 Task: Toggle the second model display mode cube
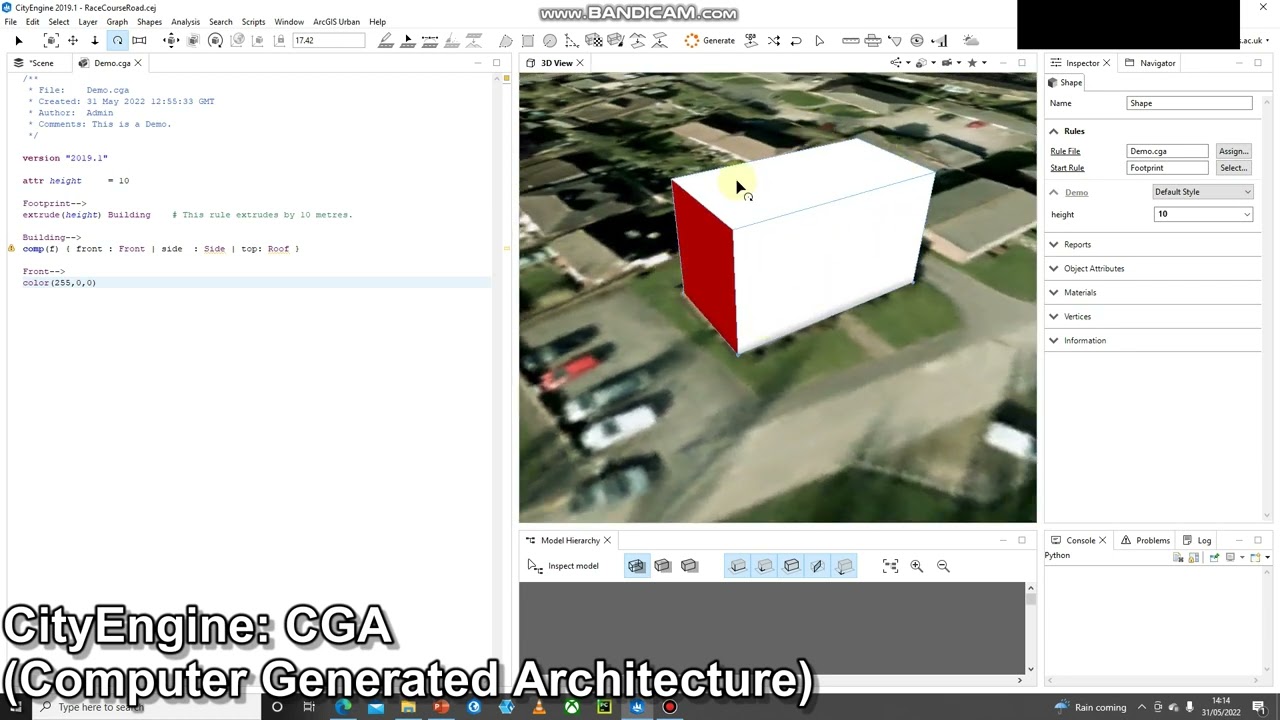pos(662,566)
